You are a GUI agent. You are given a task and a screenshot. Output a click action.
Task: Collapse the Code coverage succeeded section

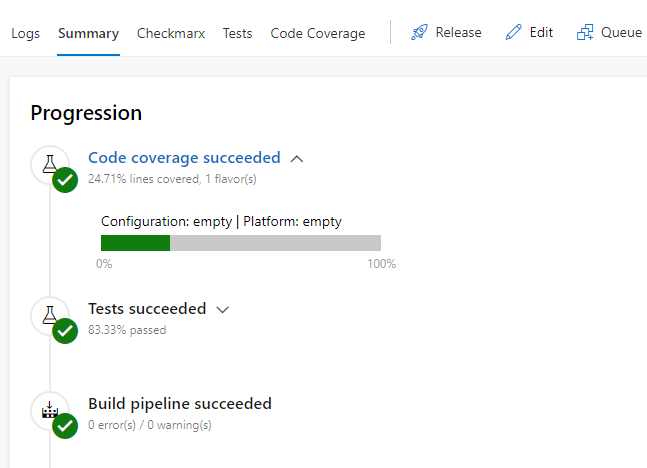point(297,159)
